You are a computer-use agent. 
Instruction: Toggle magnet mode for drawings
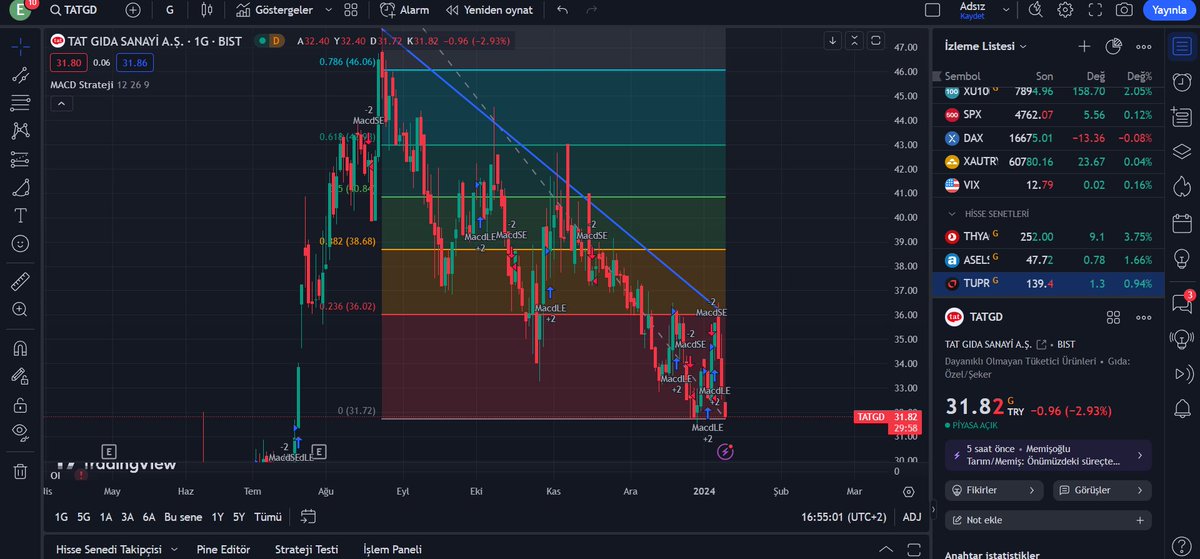point(20,348)
